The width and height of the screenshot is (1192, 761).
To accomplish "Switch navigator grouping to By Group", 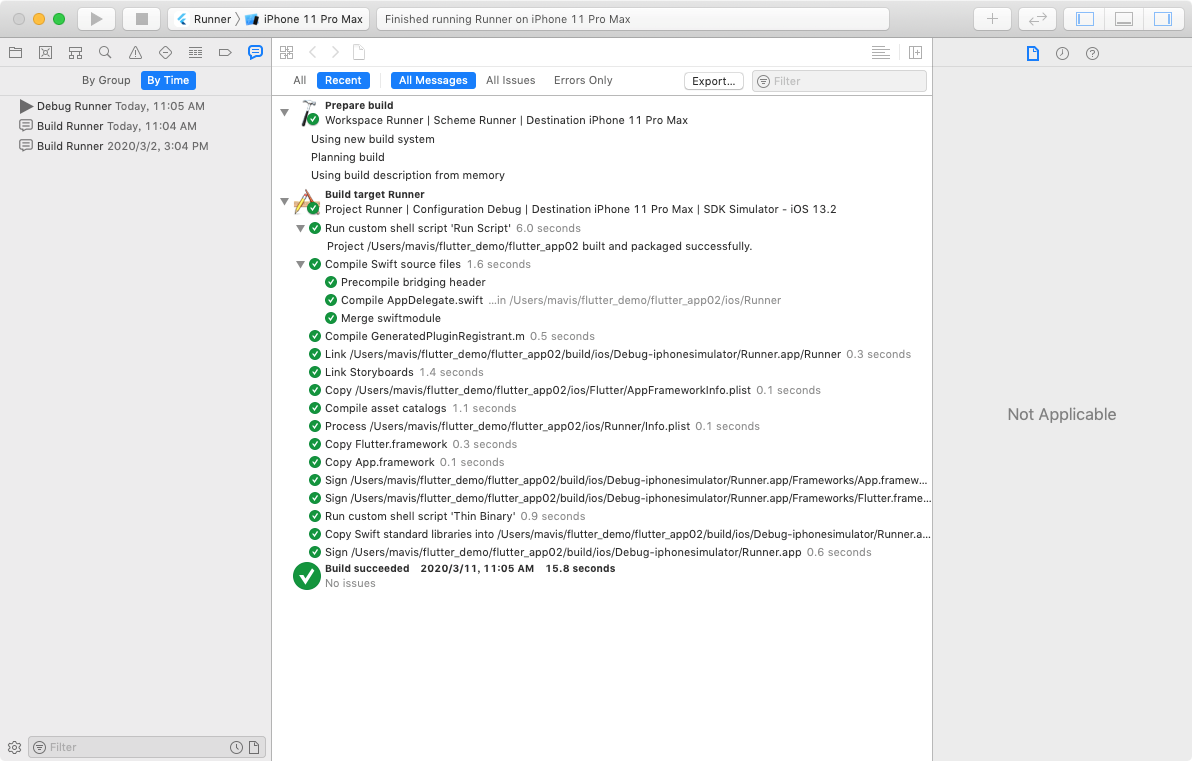I will click(x=106, y=81).
